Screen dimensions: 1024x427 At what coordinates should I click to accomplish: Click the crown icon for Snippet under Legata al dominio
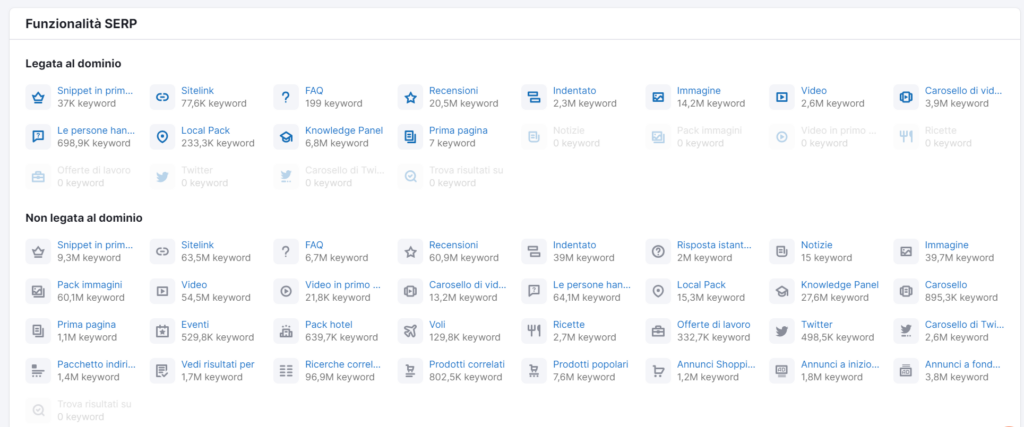(38, 97)
